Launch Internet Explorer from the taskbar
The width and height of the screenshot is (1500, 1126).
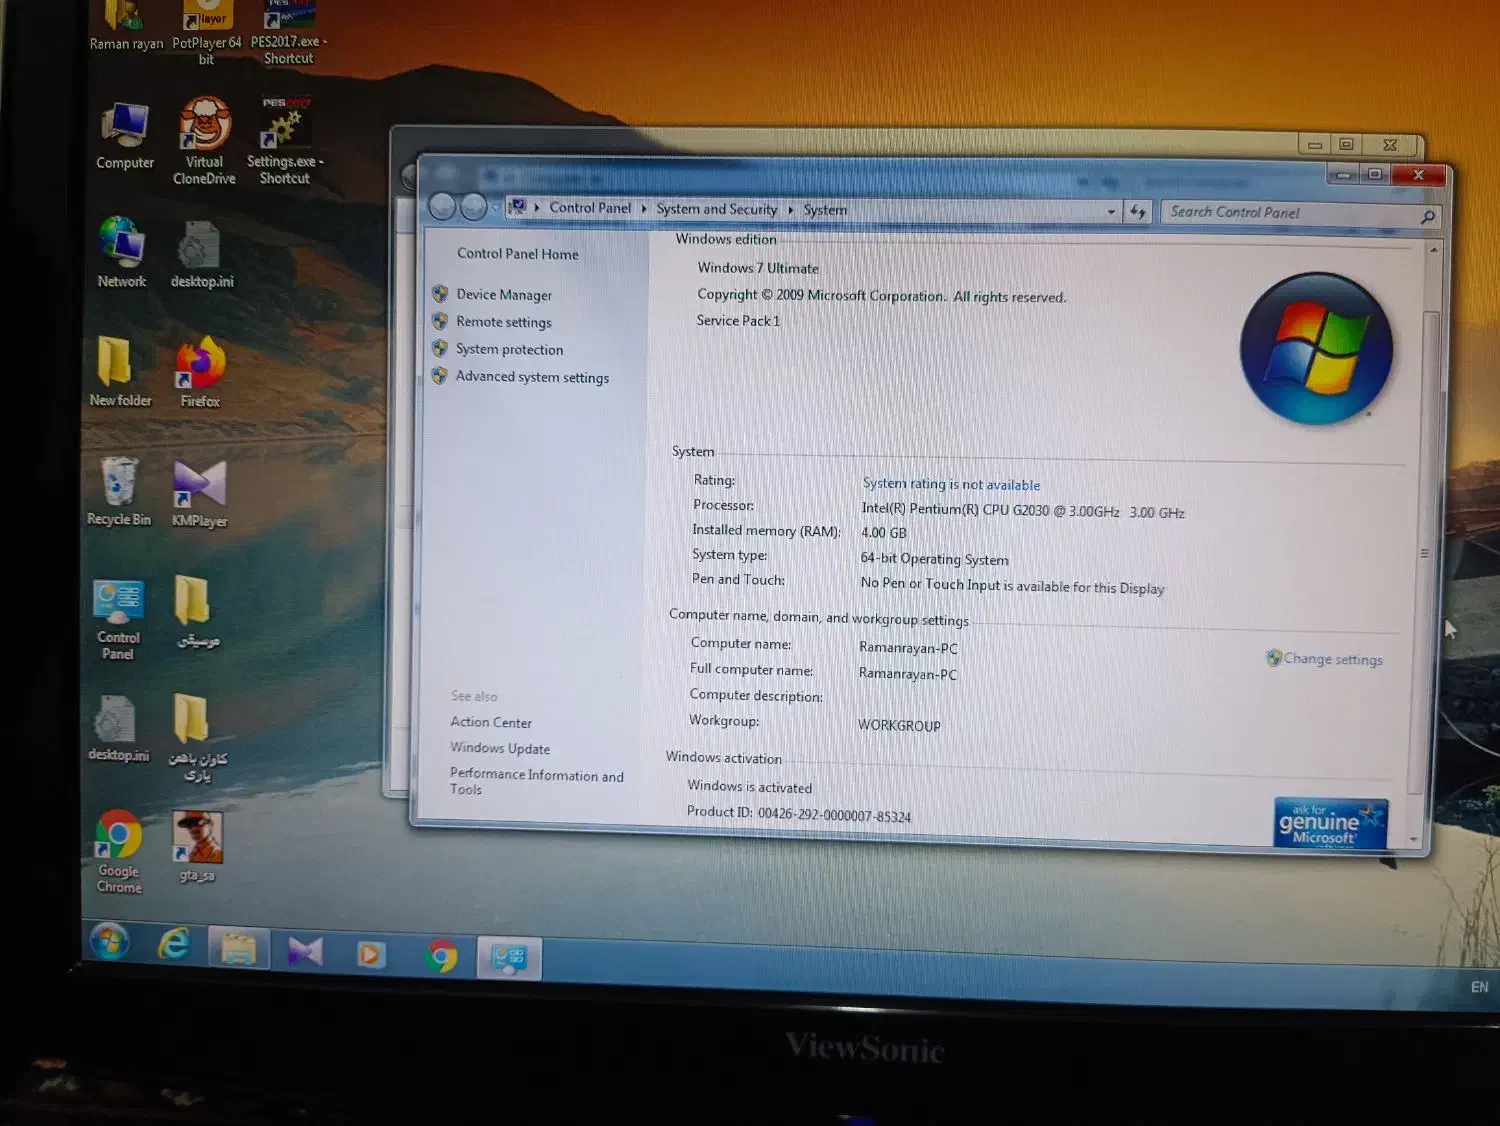click(x=174, y=944)
